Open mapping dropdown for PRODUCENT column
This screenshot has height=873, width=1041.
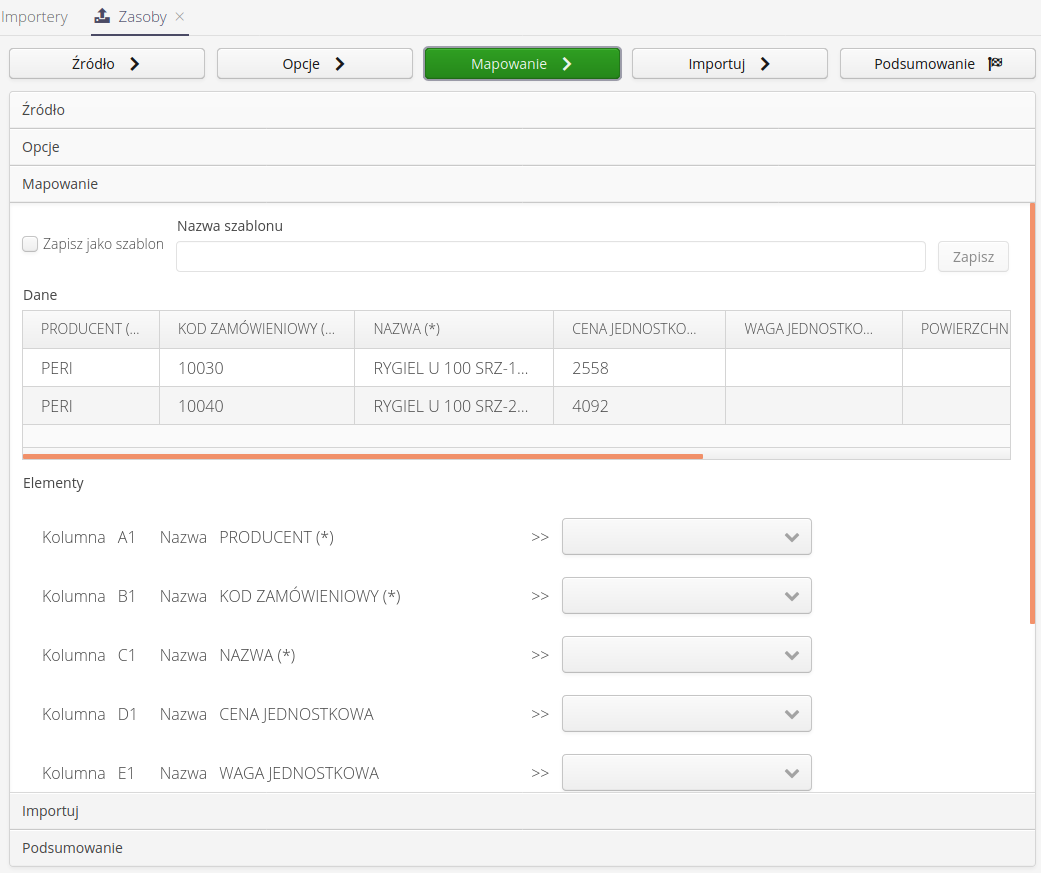(x=687, y=537)
